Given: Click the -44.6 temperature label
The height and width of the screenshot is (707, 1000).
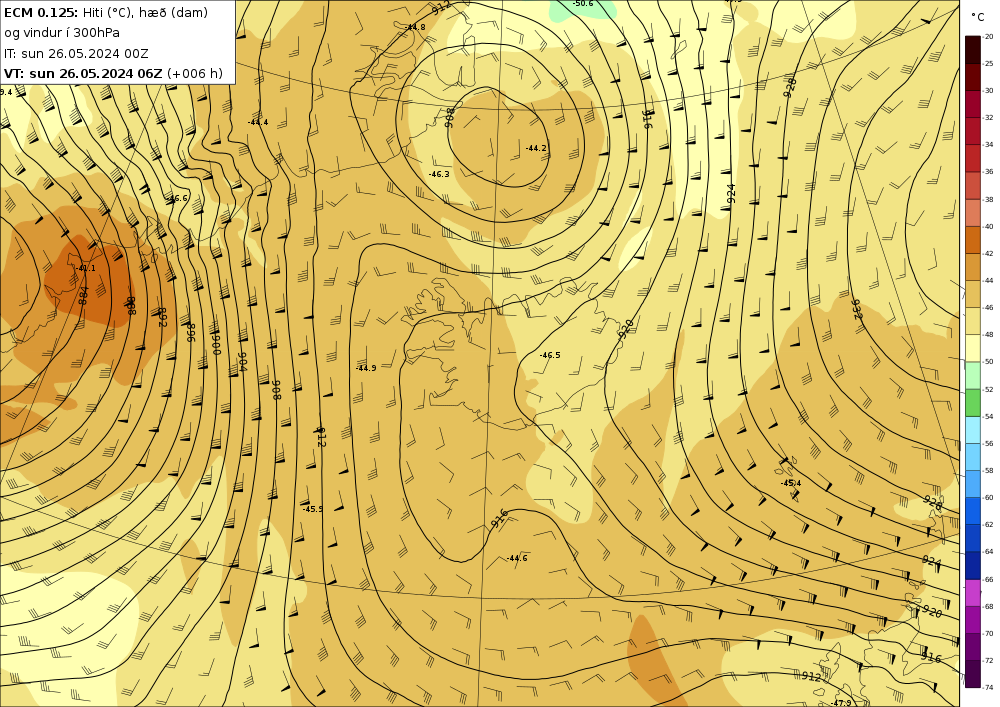Looking at the screenshot, I should pyautogui.click(x=517, y=558).
